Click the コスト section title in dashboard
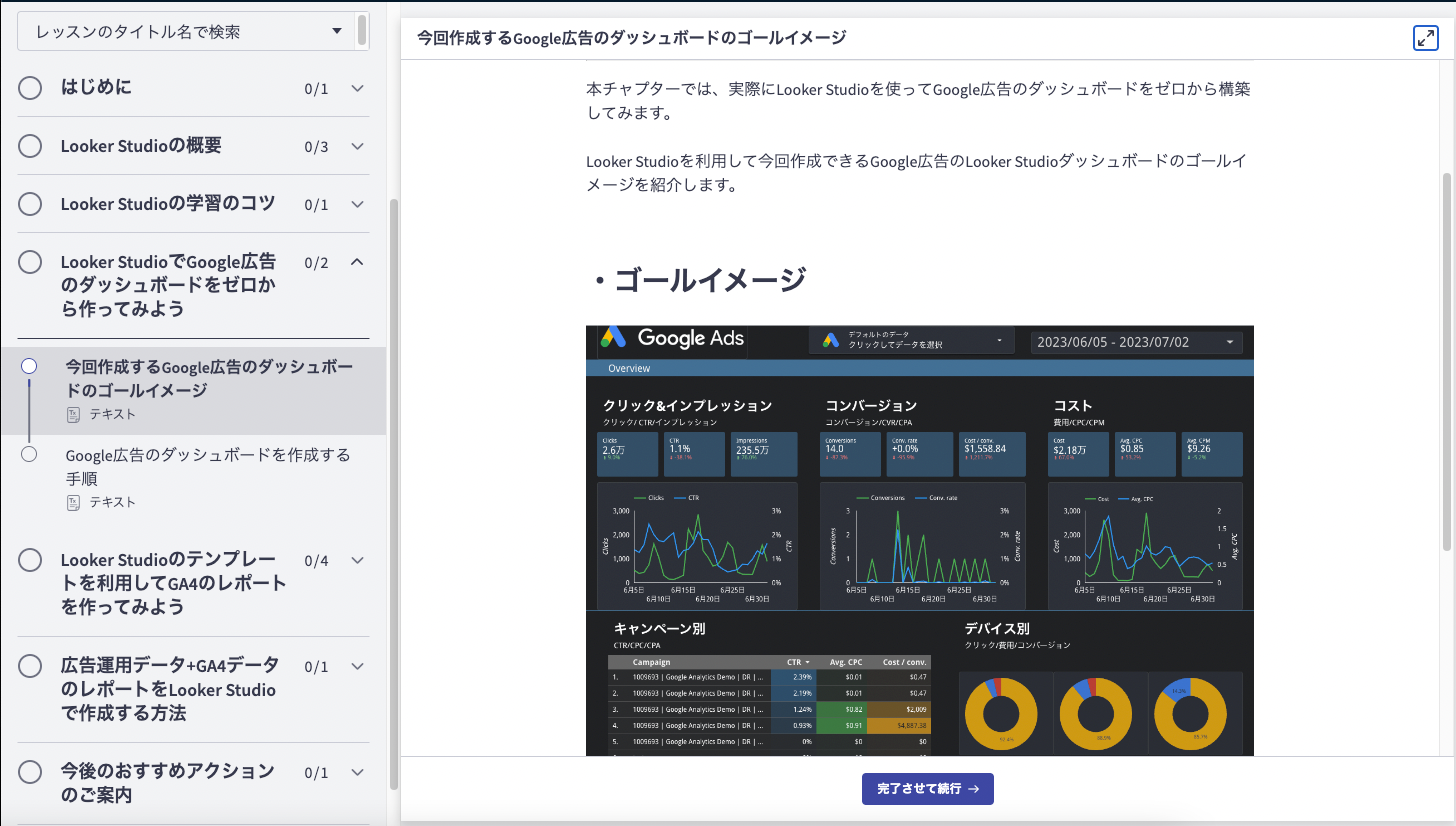The width and height of the screenshot is (1456, 826). 1073,406
